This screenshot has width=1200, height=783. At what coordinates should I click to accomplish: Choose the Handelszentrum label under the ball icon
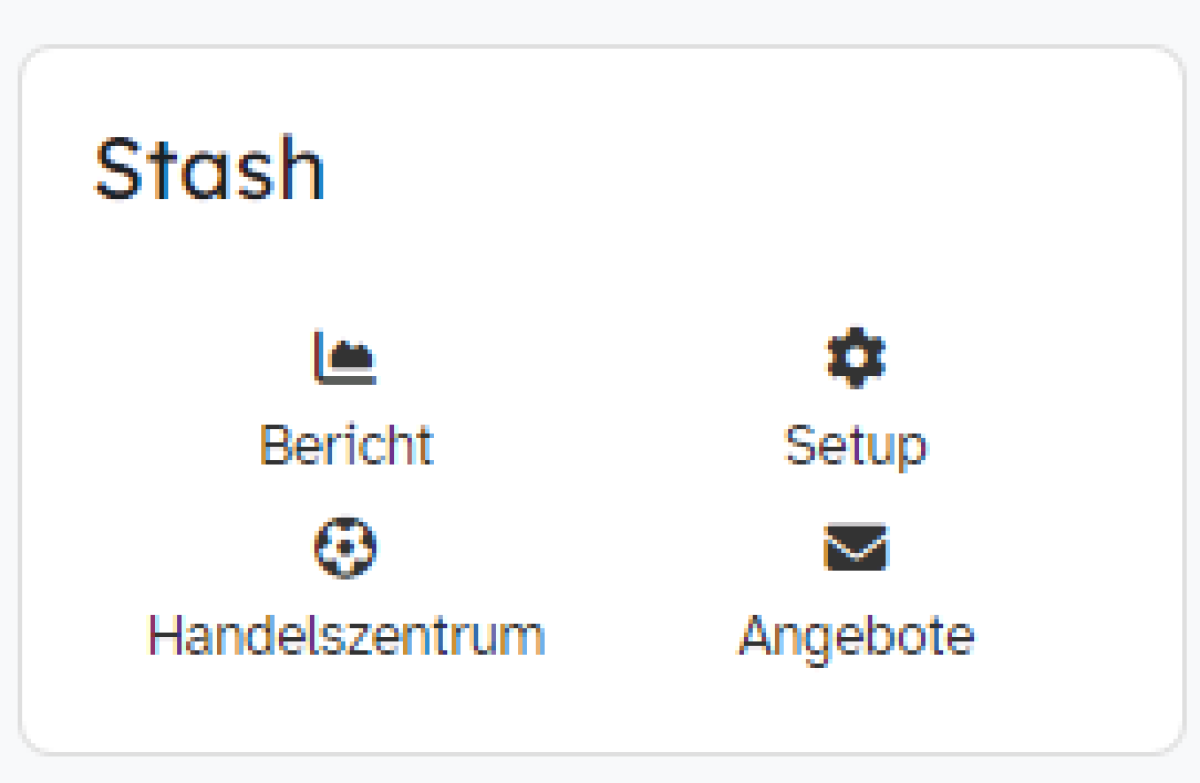[x=346, y=635]
